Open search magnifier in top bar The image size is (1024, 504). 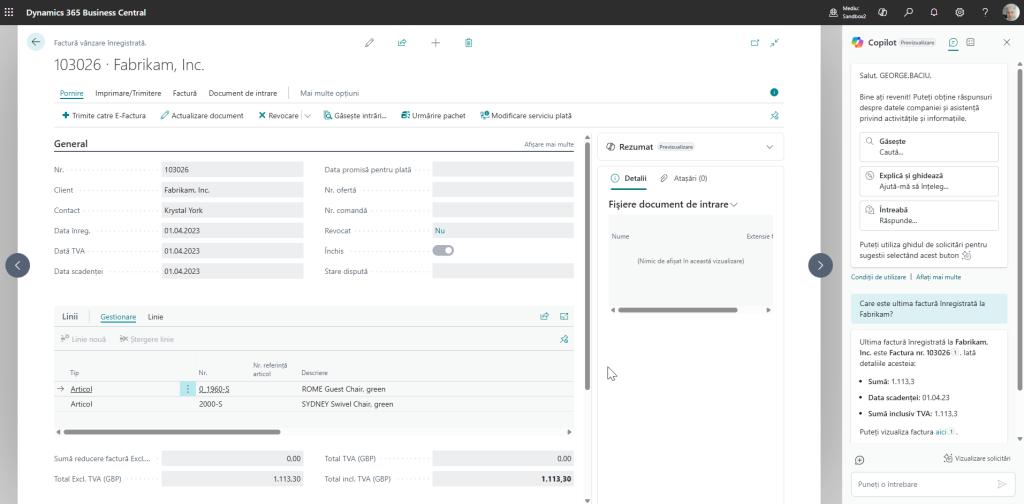(908, 12)
